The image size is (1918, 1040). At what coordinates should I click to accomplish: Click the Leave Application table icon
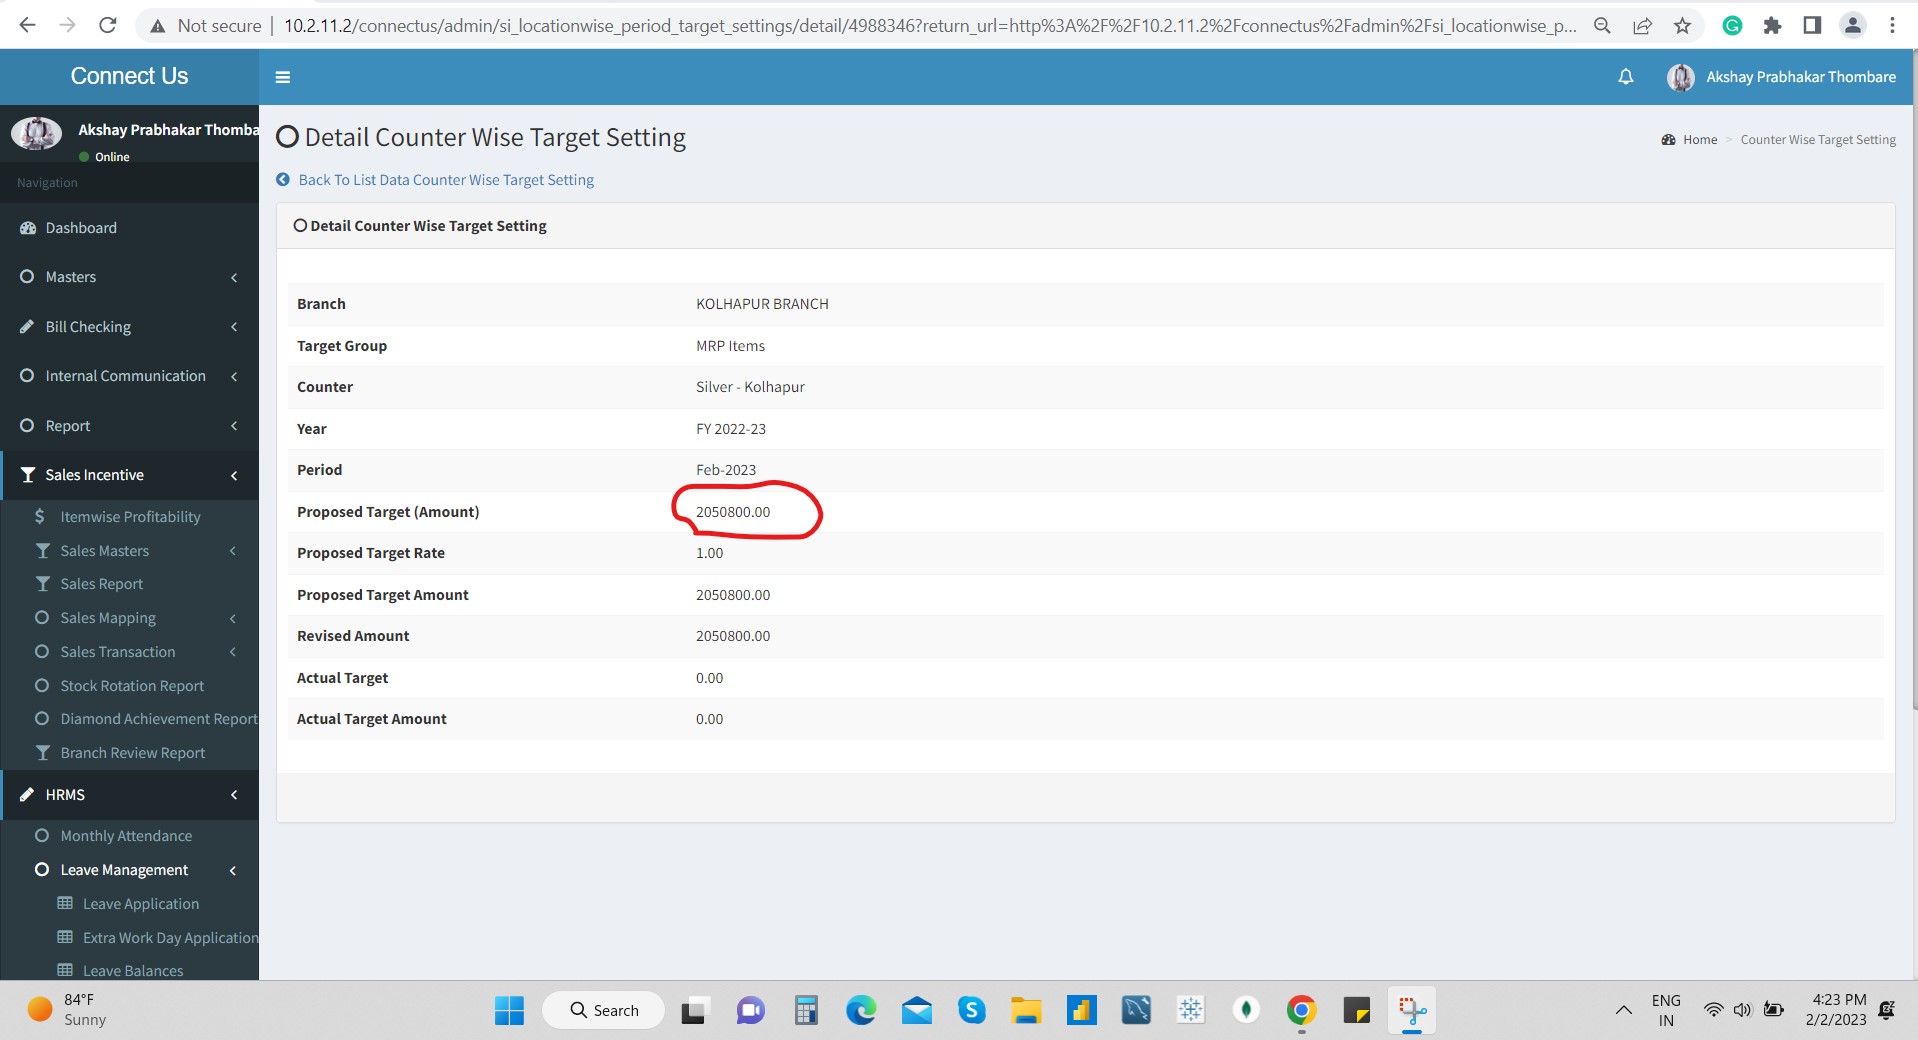(x=65, y=903)
